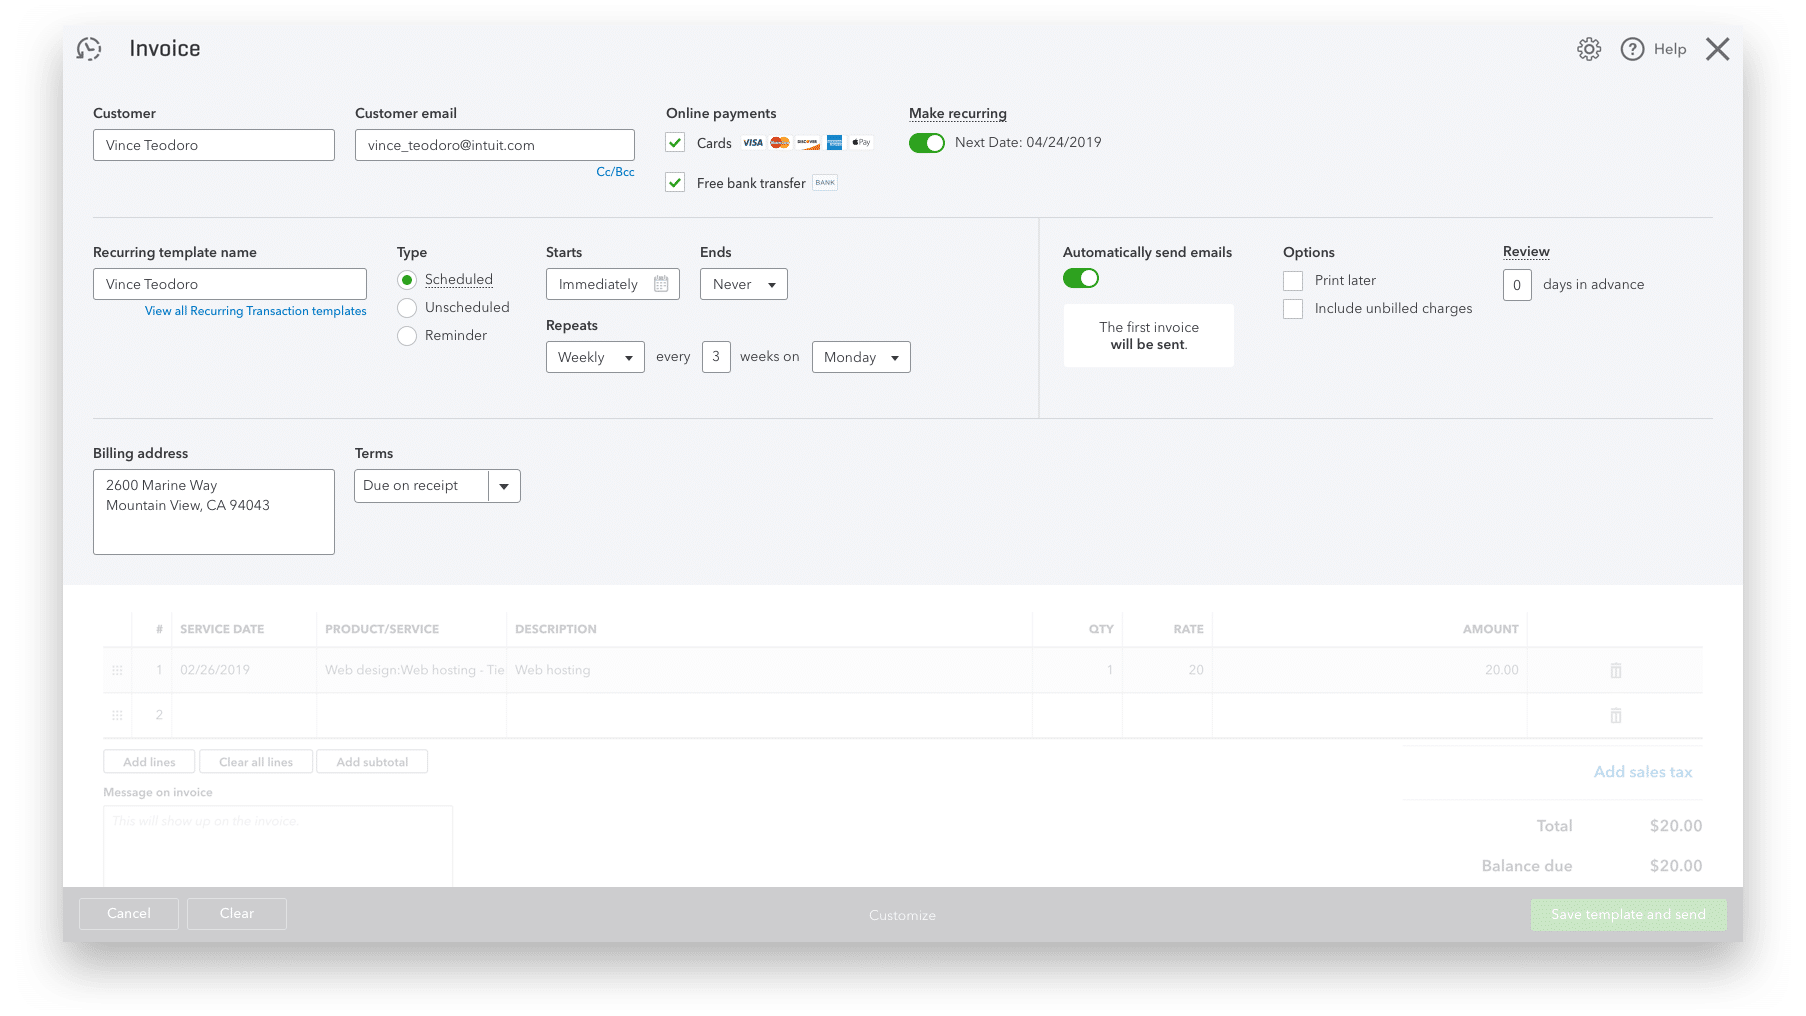Viewport: 1806px width, 1016px height.
Task: Click the Recurring template name field
Action: tap(230, 284)
